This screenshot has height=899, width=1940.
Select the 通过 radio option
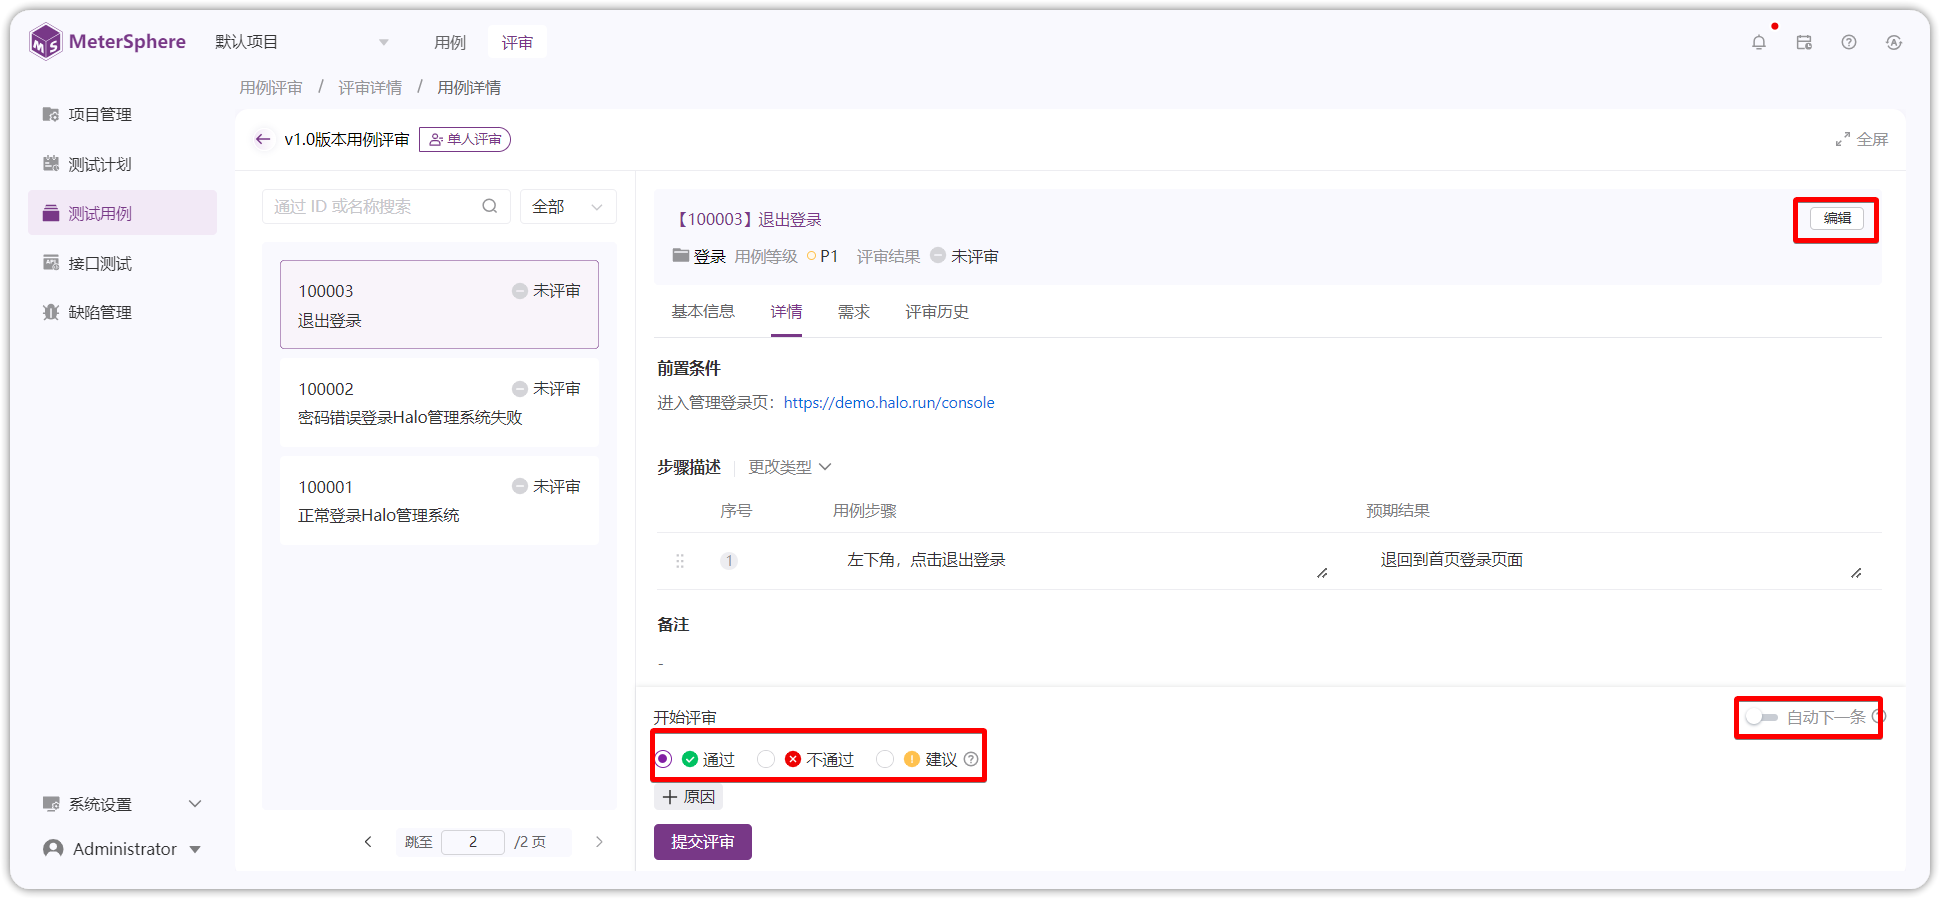(x=664, y=759)
